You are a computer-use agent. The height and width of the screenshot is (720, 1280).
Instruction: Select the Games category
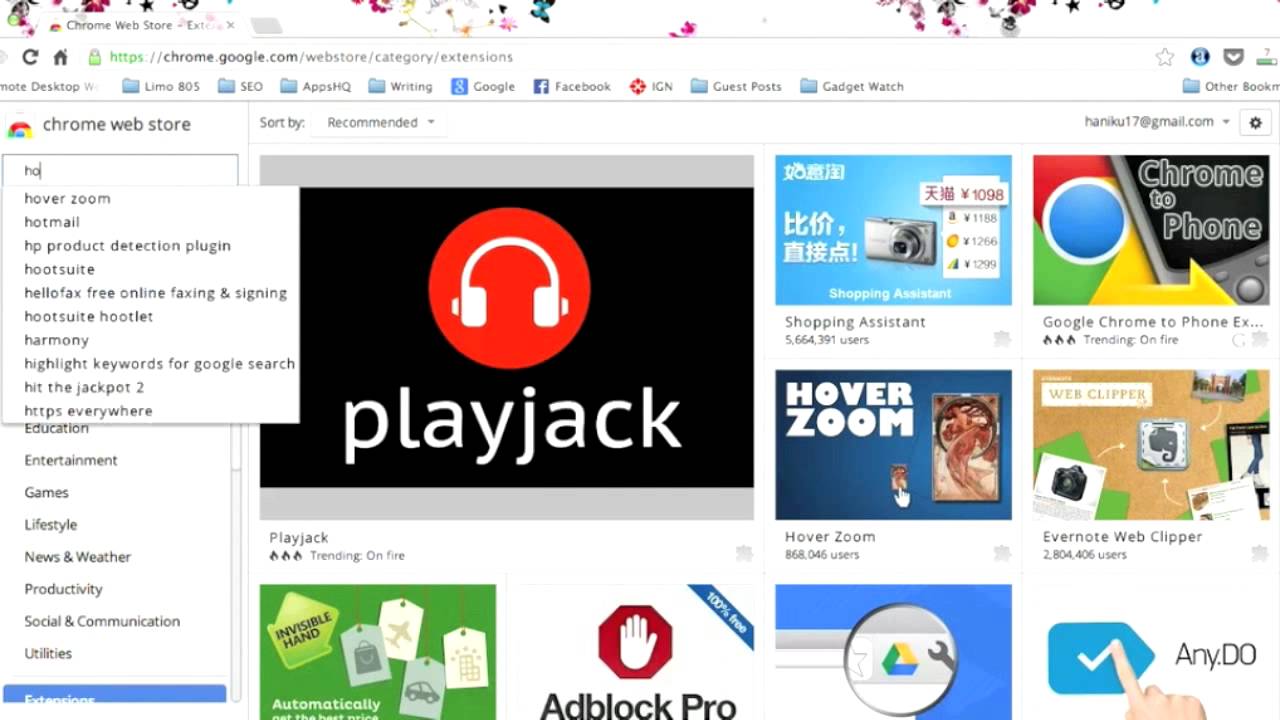[x=47, y=492]
